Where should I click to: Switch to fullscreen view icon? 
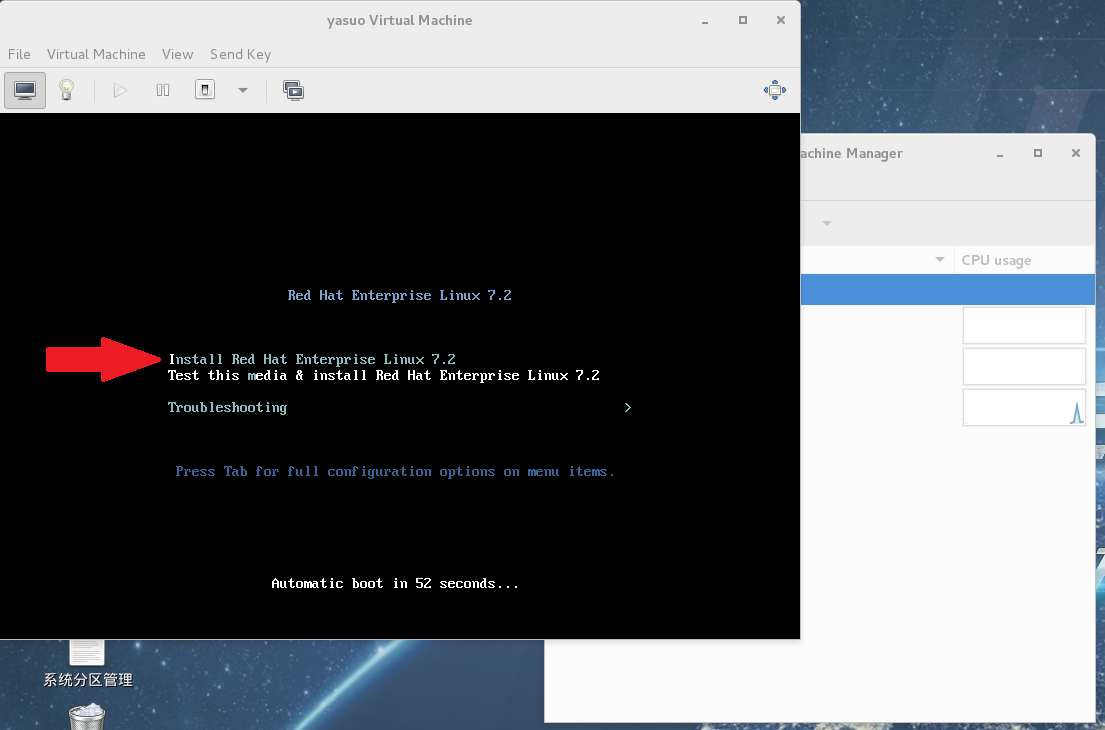click(x=774, y=90)
